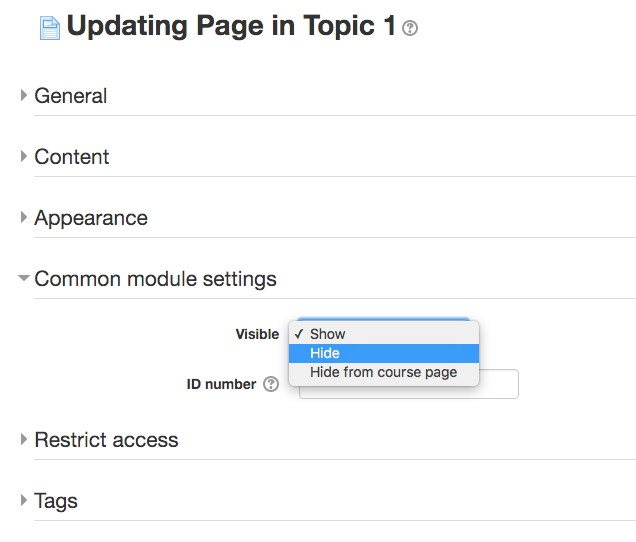The image size is (636, 542).
Task: Expand the Restrict access triangle
Action: (24, 439)
